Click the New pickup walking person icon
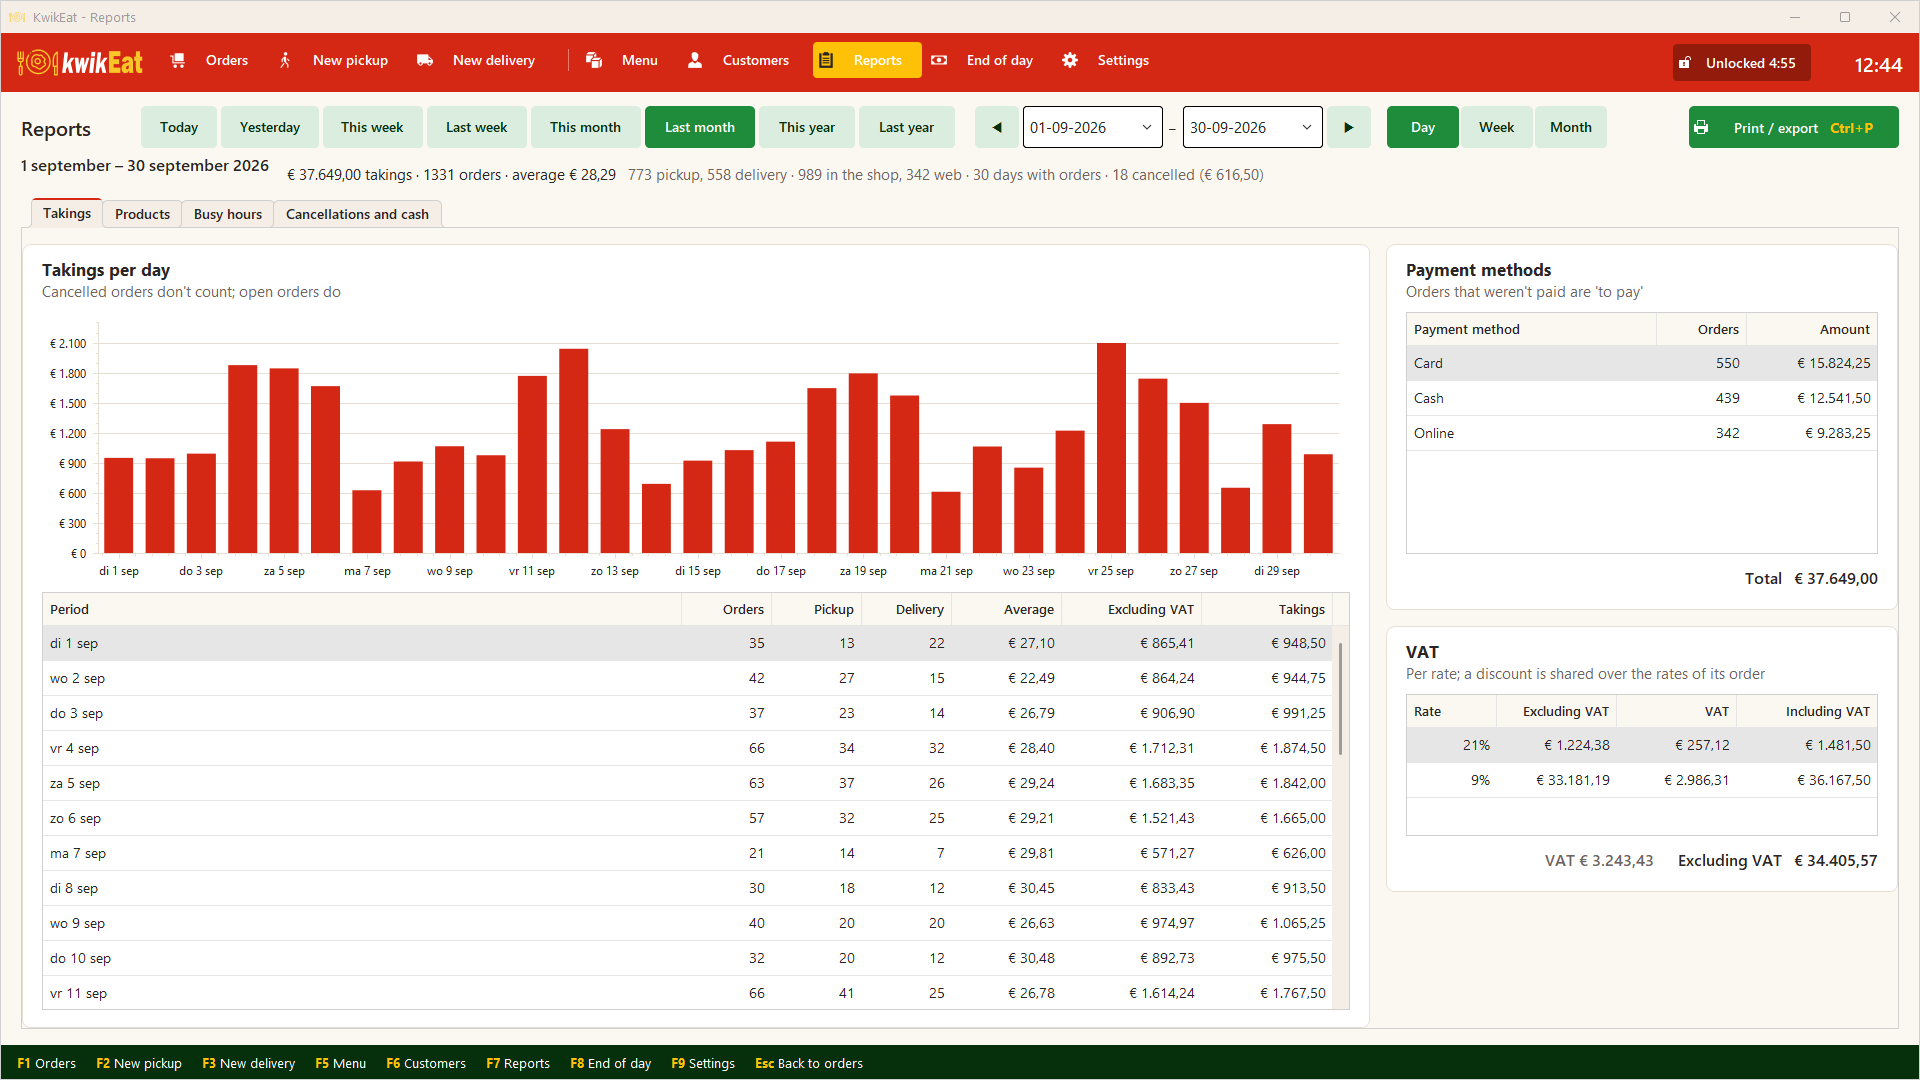Screen dimensions: 1920x1080 (x=285, y=60)
